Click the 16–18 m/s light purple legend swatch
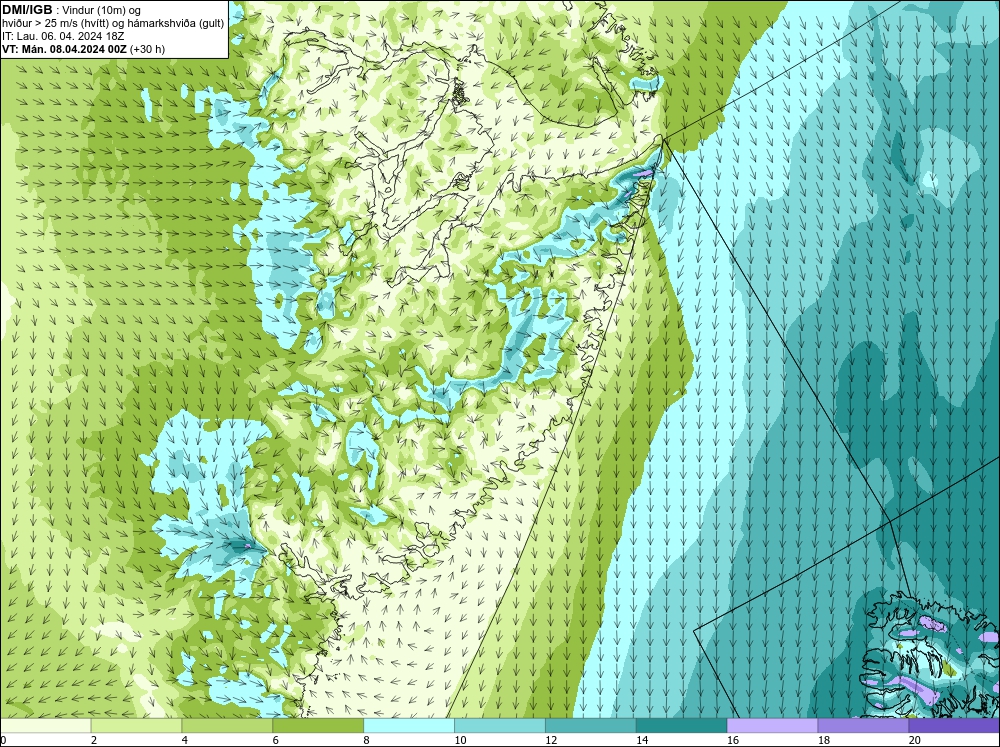The height and width of the screenshot is (747, 1000). tap(772, 726)
